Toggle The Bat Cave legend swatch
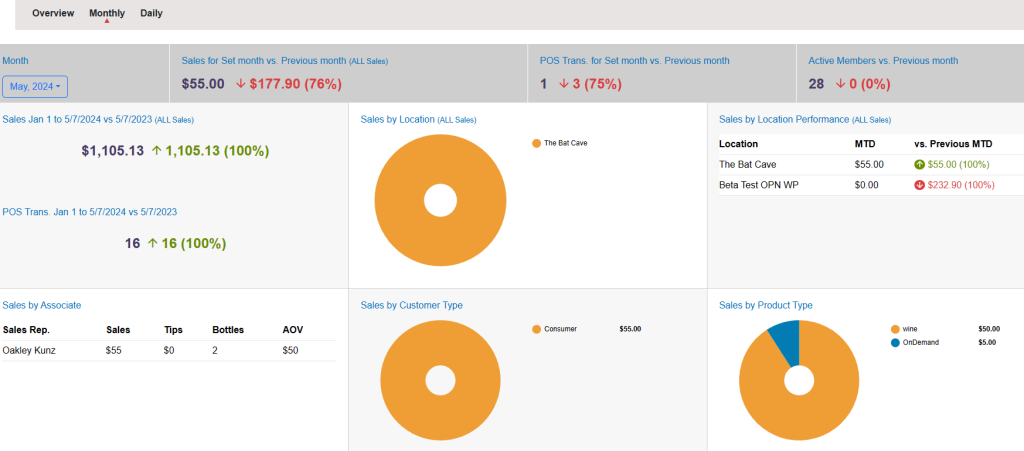Viewport: 1024px width, 451px height. click(x=536, y=144)
